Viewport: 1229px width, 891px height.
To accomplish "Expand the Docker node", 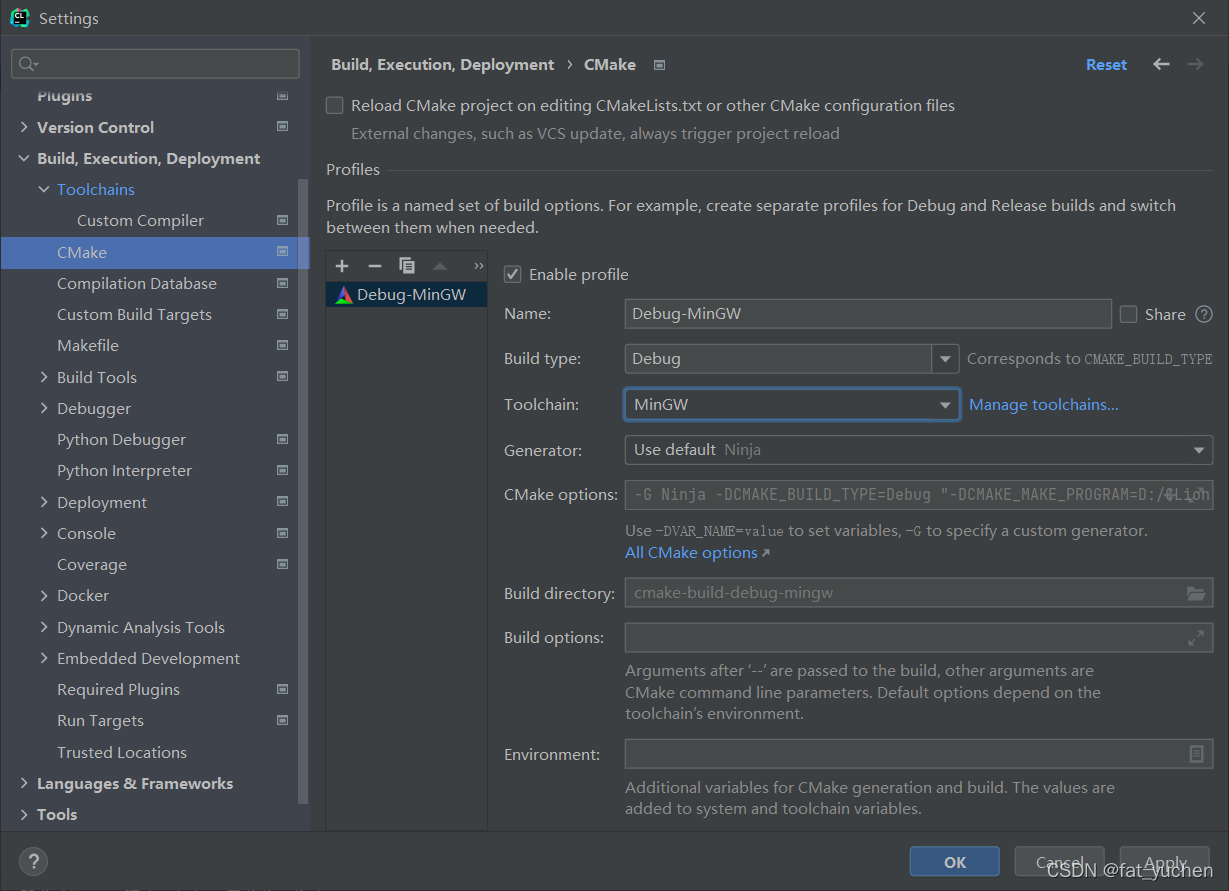I will pyautogui.click(x=44, y=595).
